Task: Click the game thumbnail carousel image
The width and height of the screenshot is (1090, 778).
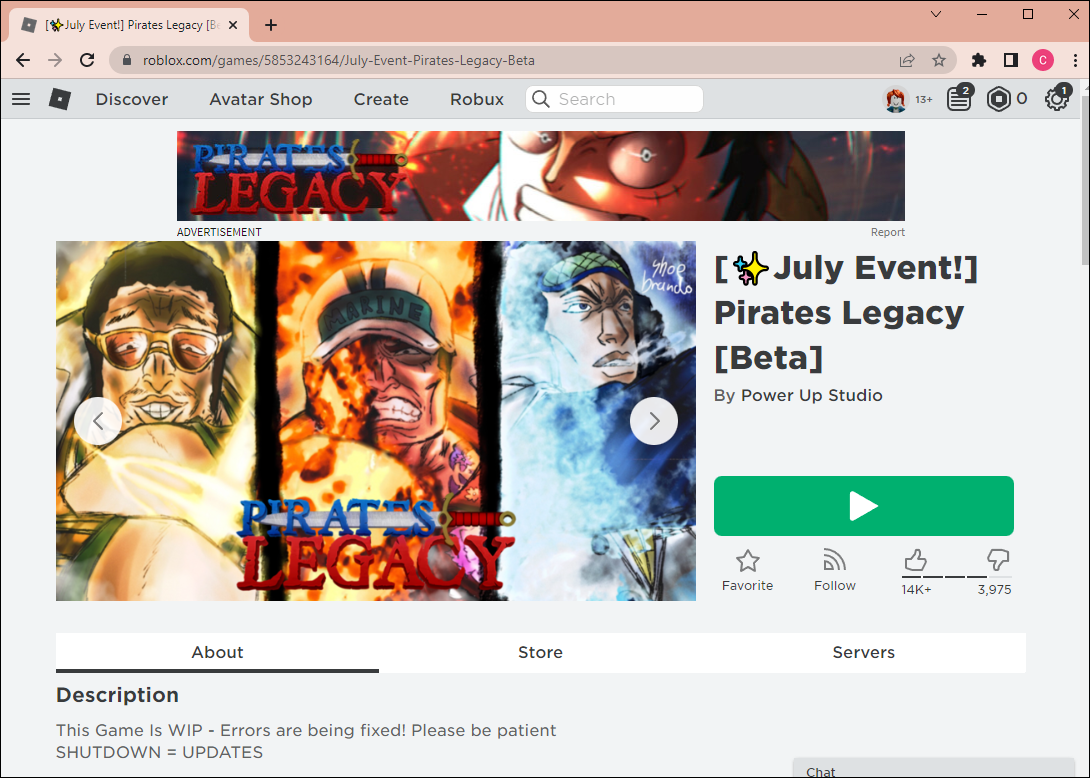Action: 376,421
